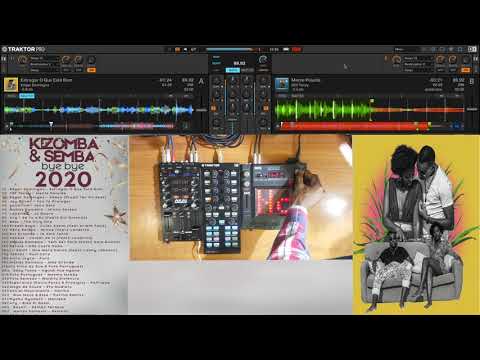Click the cue marker above Deck B waveform
The width and height of the screenshot is (480, 360).
[x=372, y=100]
